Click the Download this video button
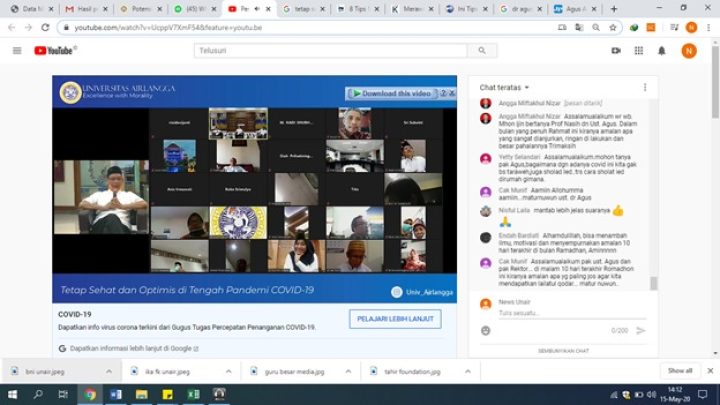 tap(392, 93)
